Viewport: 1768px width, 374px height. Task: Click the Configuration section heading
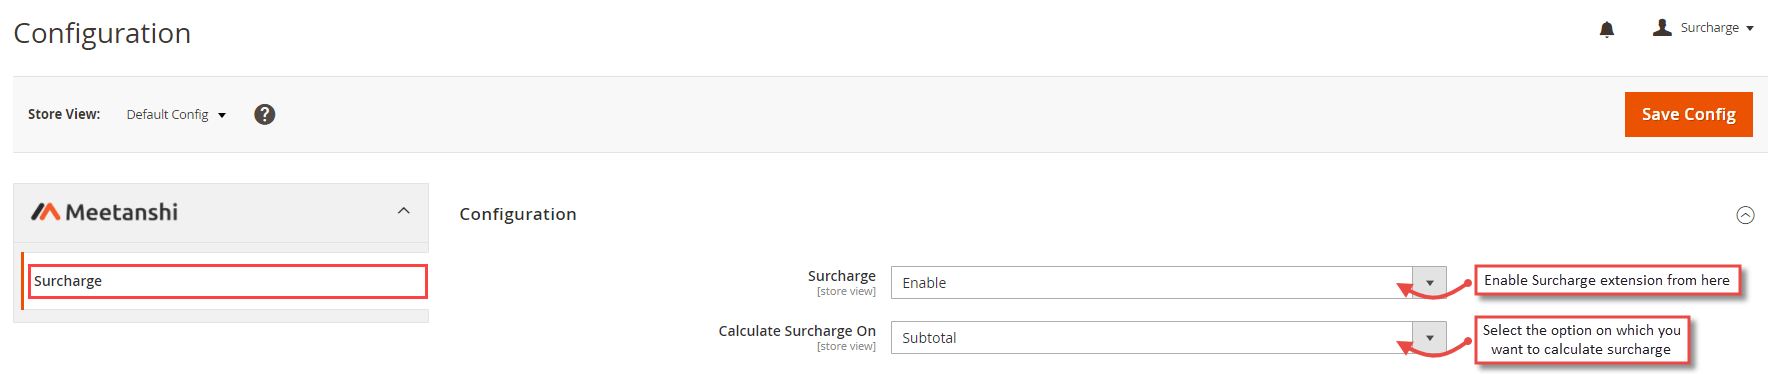tap(518, 214)
